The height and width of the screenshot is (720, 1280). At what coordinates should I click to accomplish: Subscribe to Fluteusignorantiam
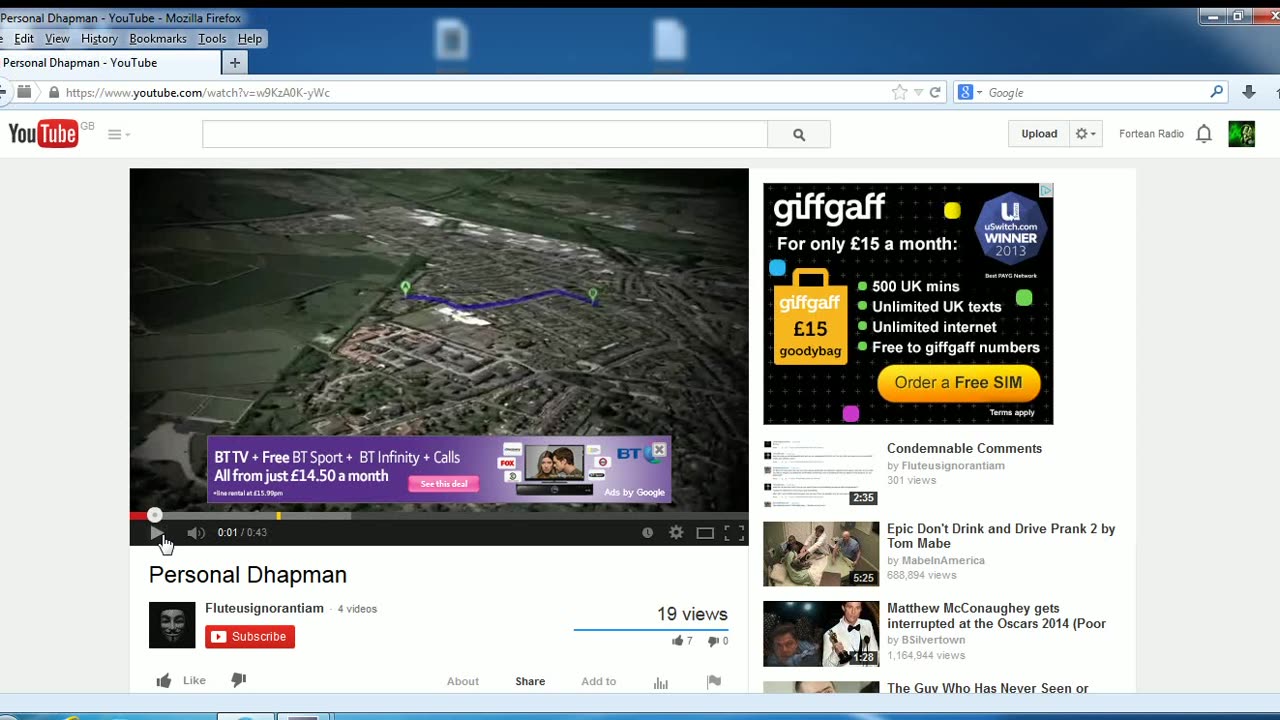(250, 637)
